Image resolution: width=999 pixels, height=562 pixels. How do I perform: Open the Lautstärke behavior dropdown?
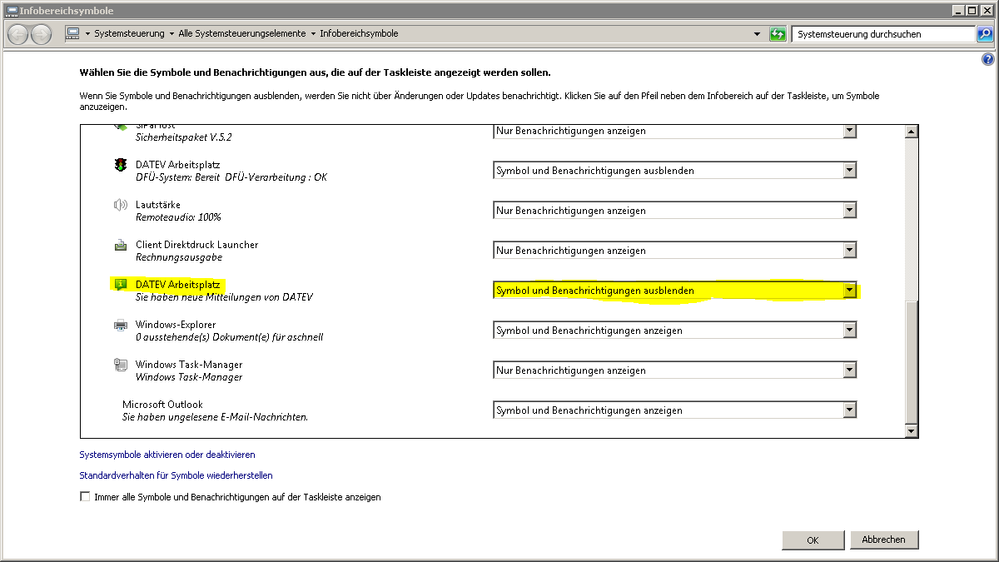click(849, 211)
